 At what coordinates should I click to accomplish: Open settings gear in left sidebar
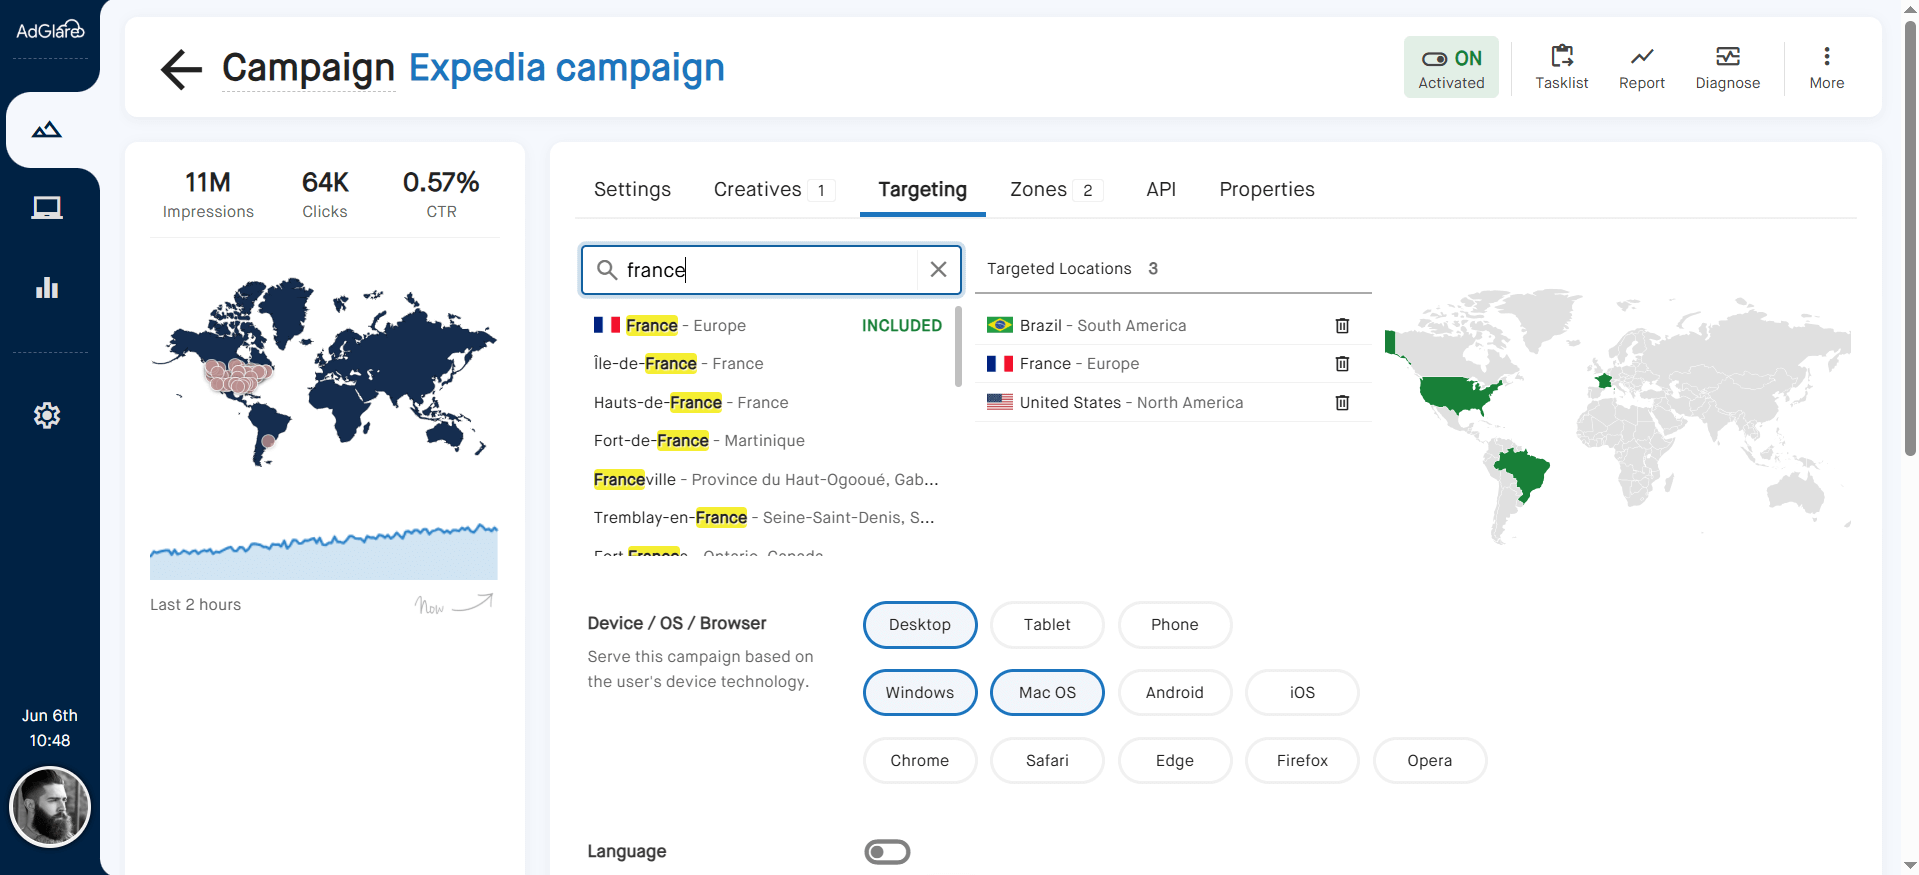(x=47, y=415)
